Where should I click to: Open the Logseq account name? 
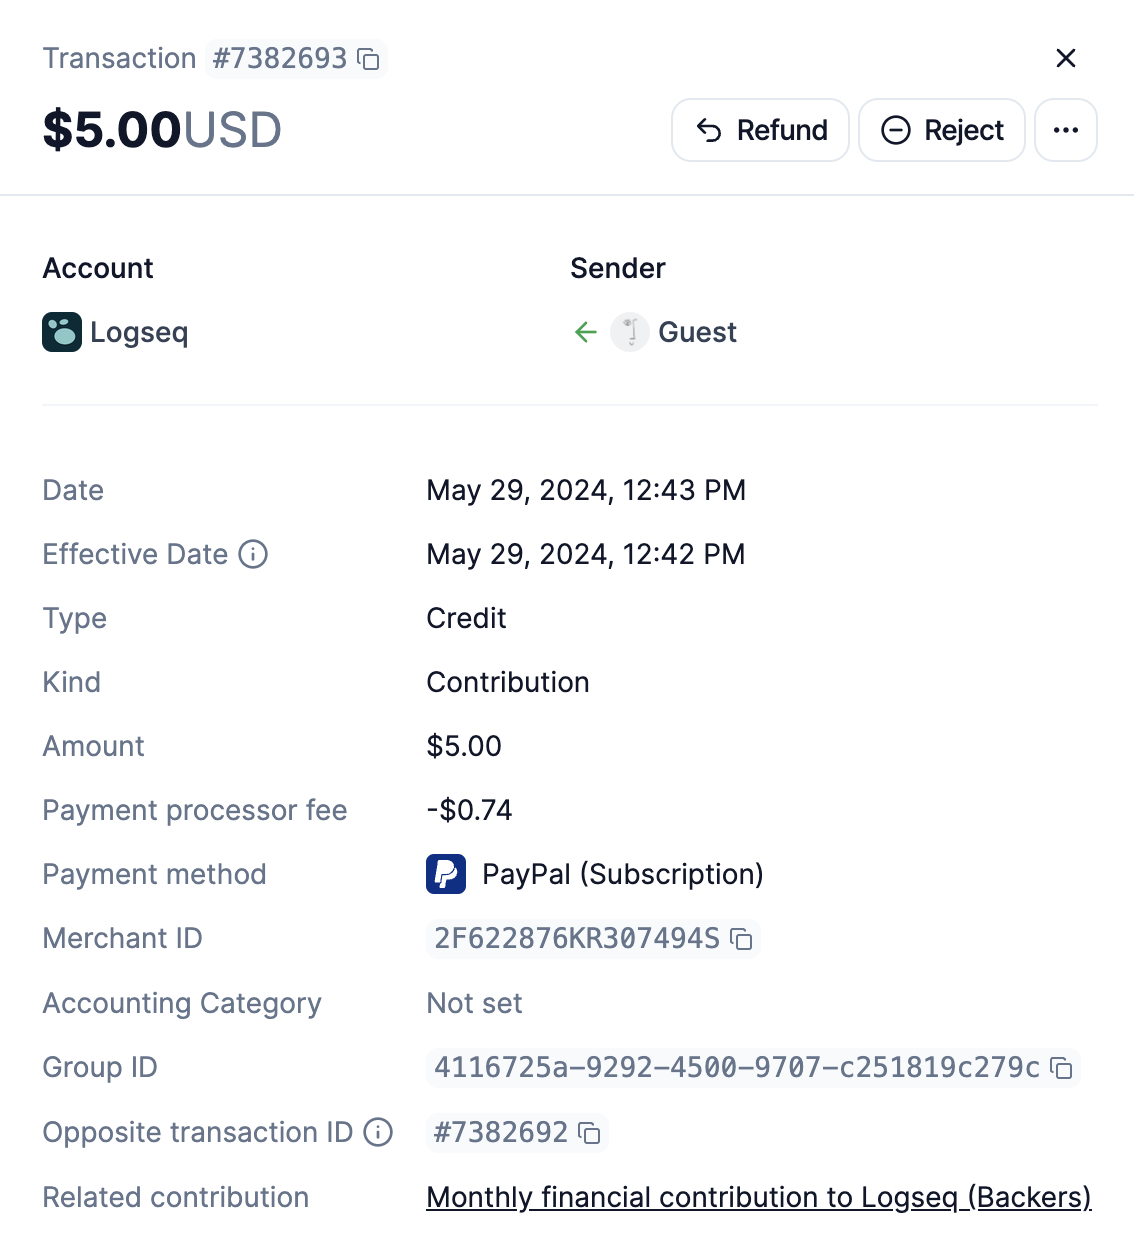pyautogui.click(x=139, y=332)
